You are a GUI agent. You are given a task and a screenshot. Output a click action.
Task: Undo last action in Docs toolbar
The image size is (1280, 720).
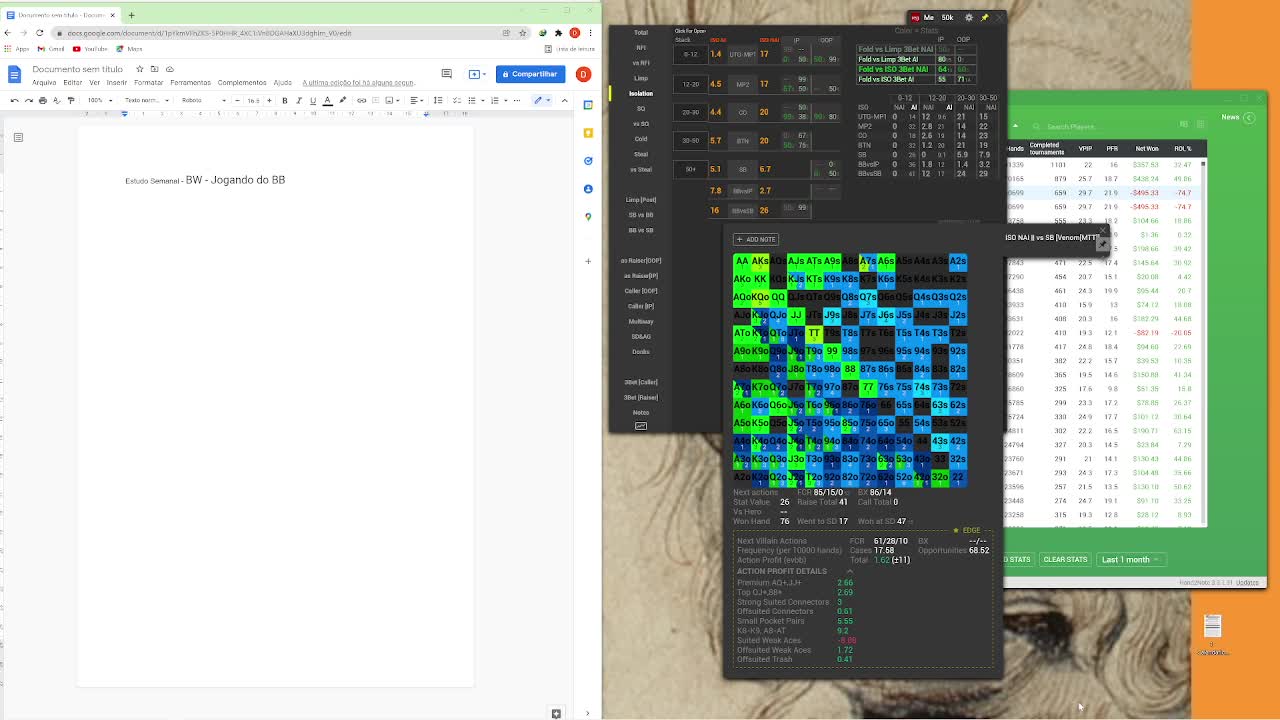click(x=14, y=100)
